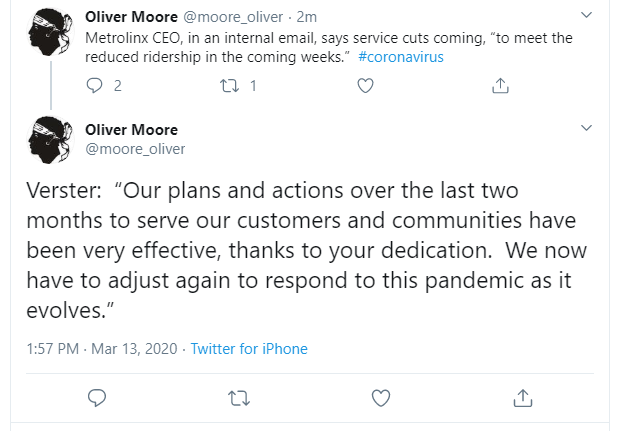Open the #coronavirus hashtag link

(x=400, y=57)
